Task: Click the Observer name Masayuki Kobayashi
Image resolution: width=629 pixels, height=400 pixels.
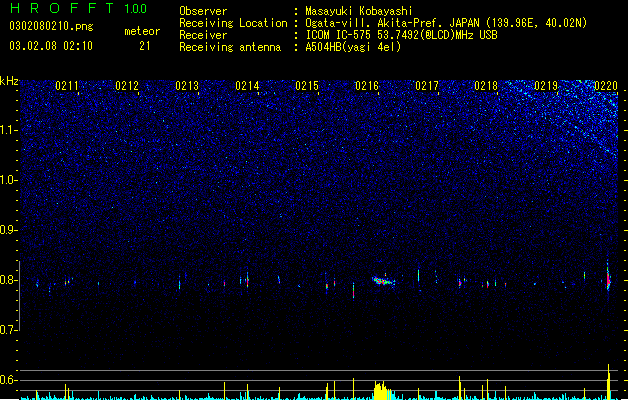Action: (359, 11)
